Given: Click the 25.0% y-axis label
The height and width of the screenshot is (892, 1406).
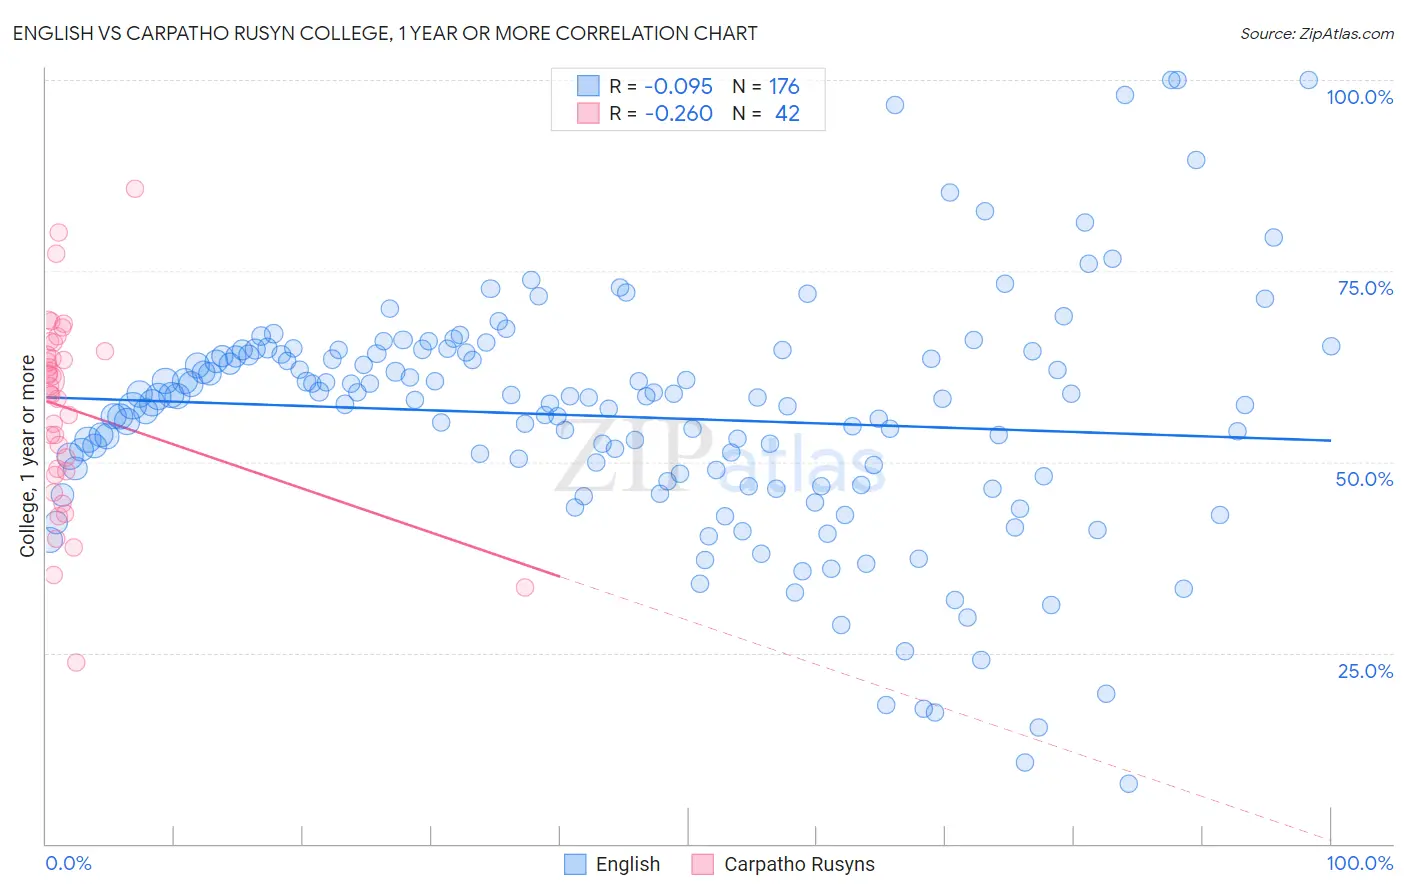Looking at the screenshot, I should [x=1365, y=671].
